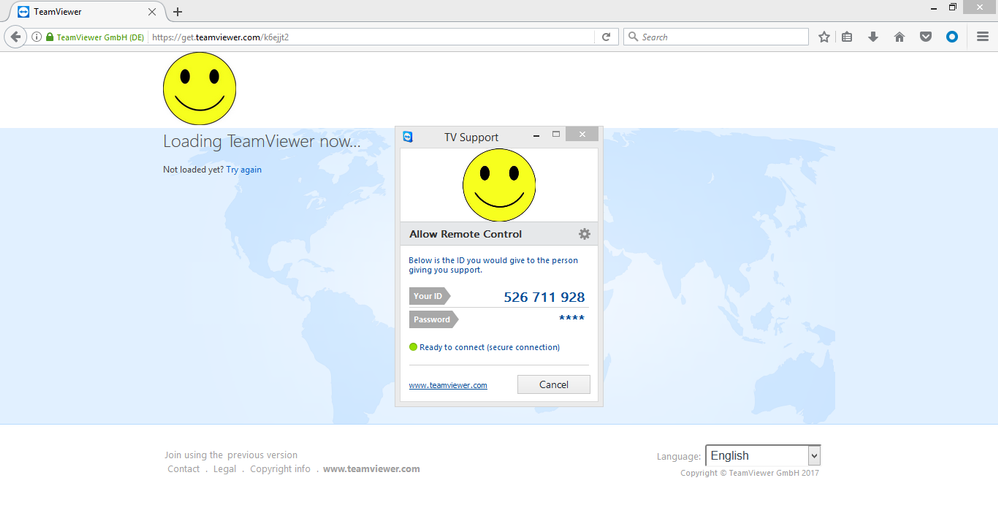Click the browser back arrow button
Screen dimensions: 998x532
[x=15, y=37]
